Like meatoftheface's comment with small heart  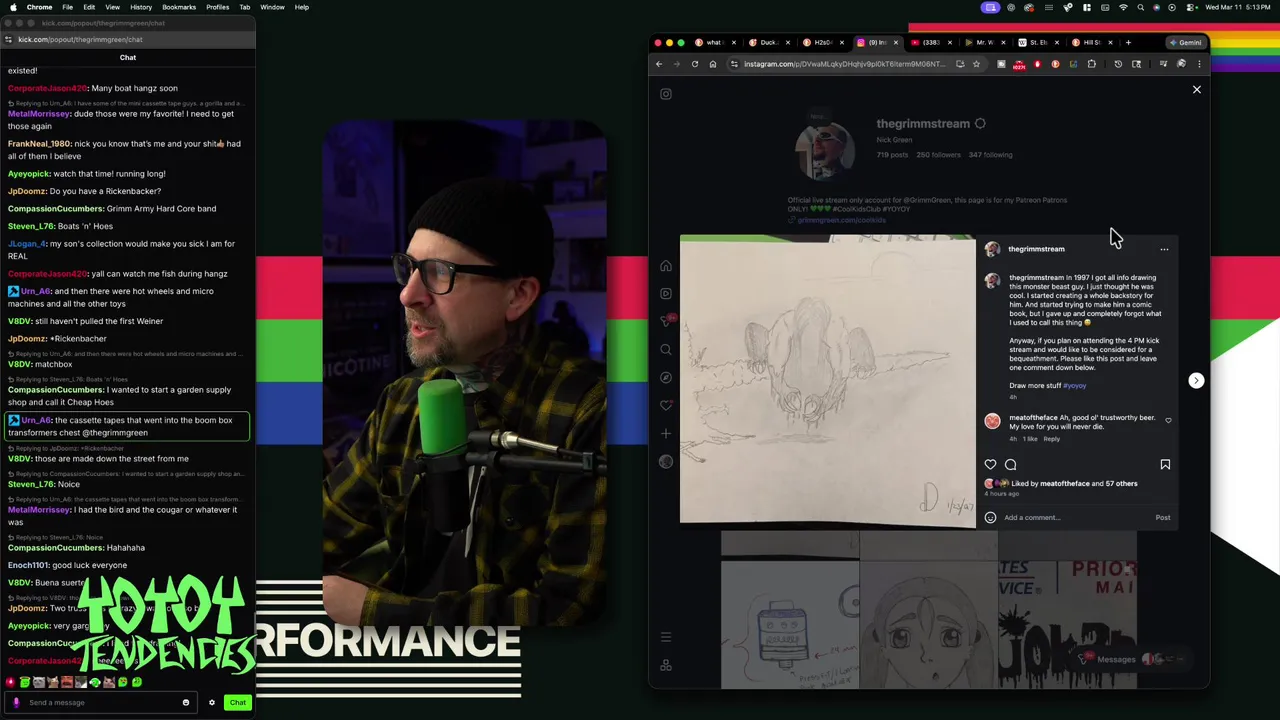(1168, 421)
